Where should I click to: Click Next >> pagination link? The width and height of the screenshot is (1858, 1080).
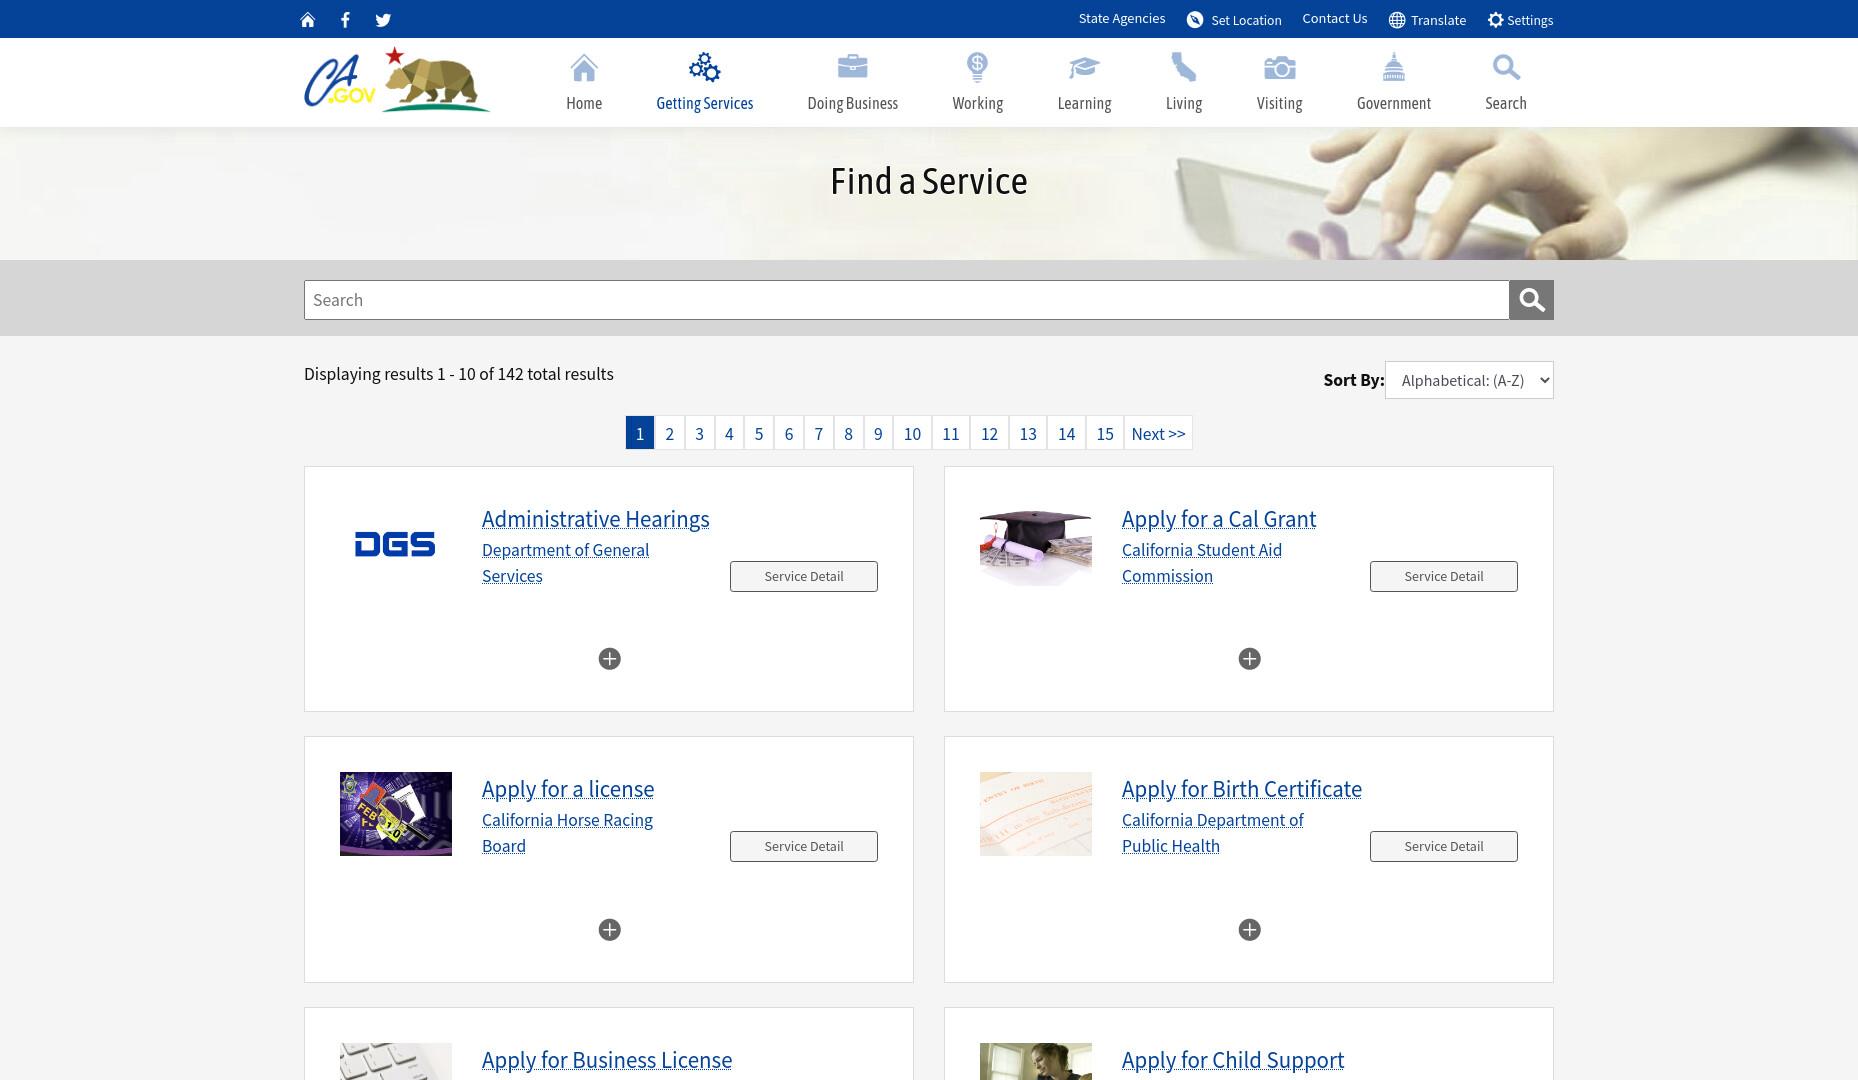(x=1158, y=433)
